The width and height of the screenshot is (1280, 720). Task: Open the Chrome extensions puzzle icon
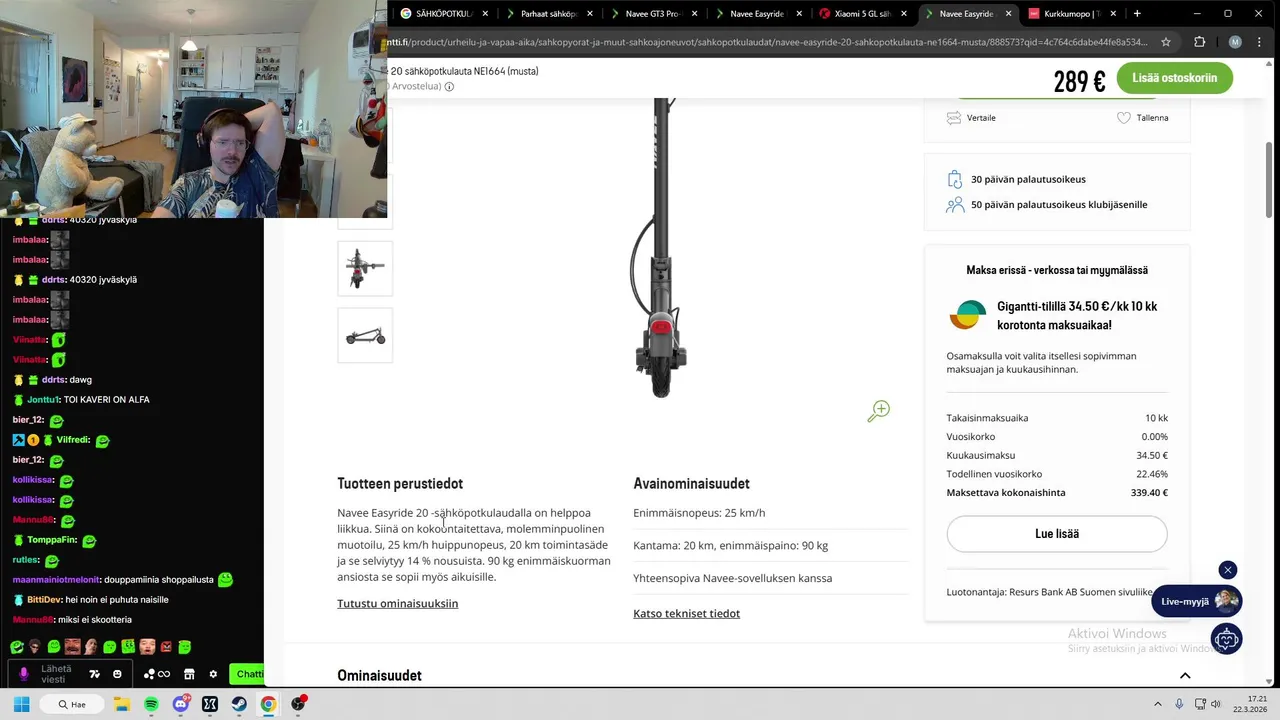coord(1200,42)
